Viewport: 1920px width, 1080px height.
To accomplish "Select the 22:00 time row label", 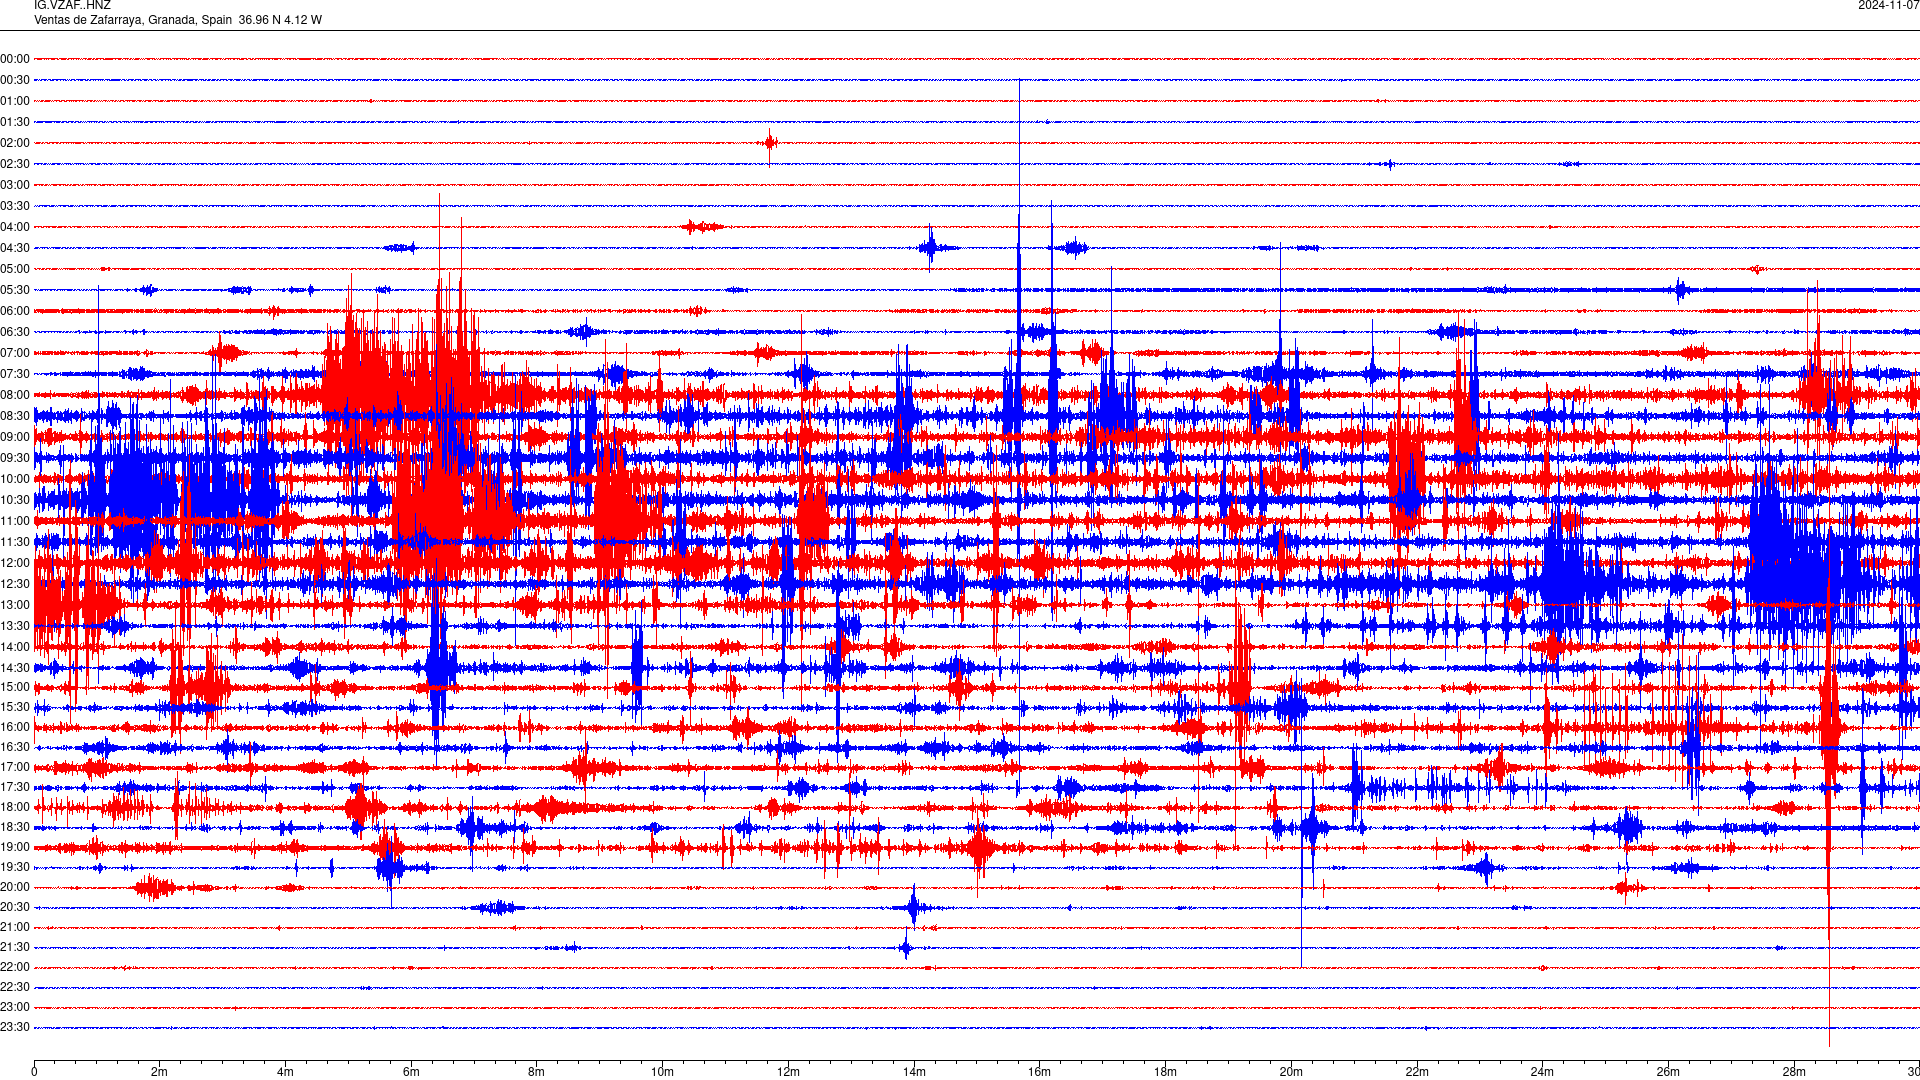I will tap(15, 967).
